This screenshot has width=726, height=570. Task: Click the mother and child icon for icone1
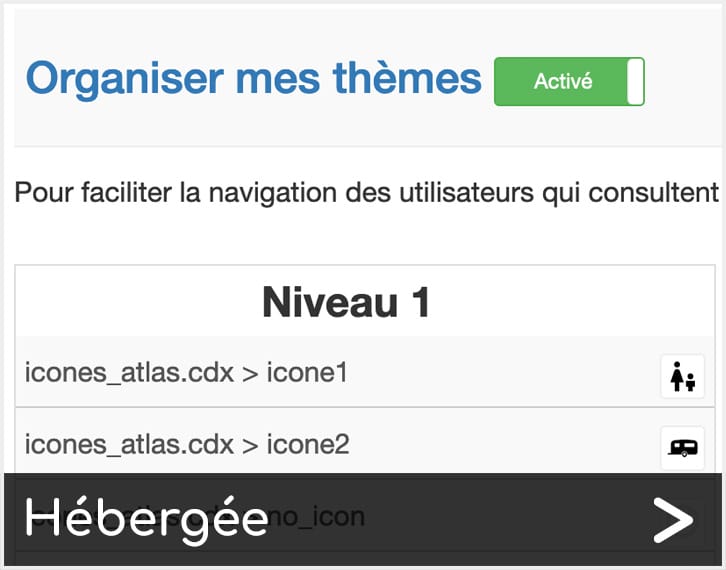(x=682, y=376)
